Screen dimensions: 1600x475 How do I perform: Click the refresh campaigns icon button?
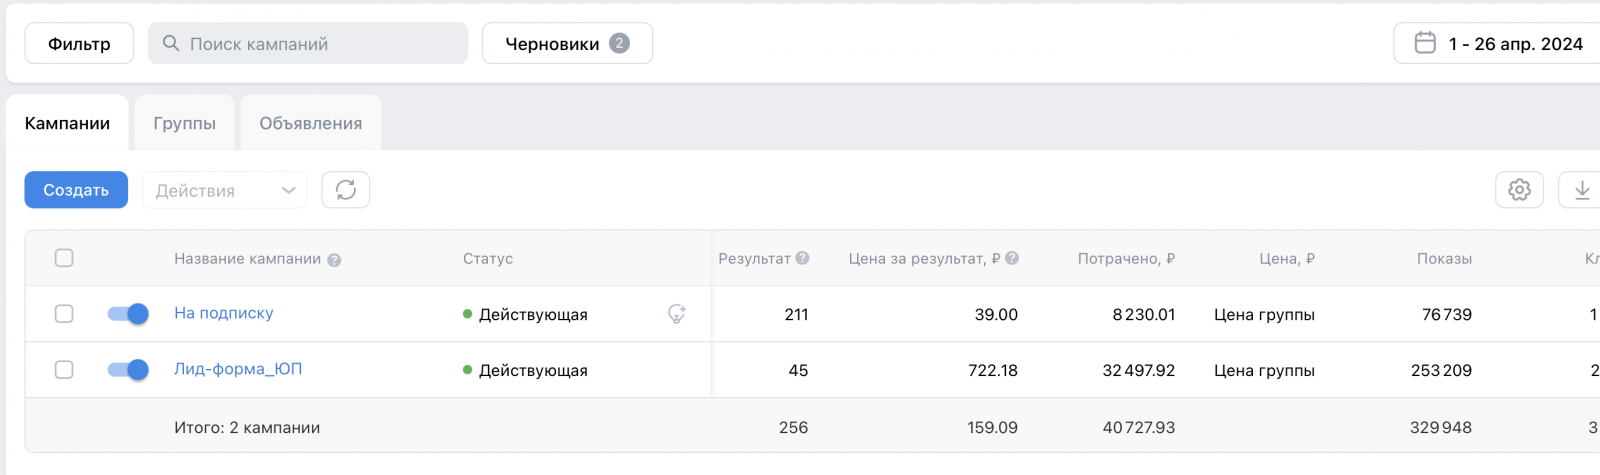pyautogui.click(x=346, y=190)
